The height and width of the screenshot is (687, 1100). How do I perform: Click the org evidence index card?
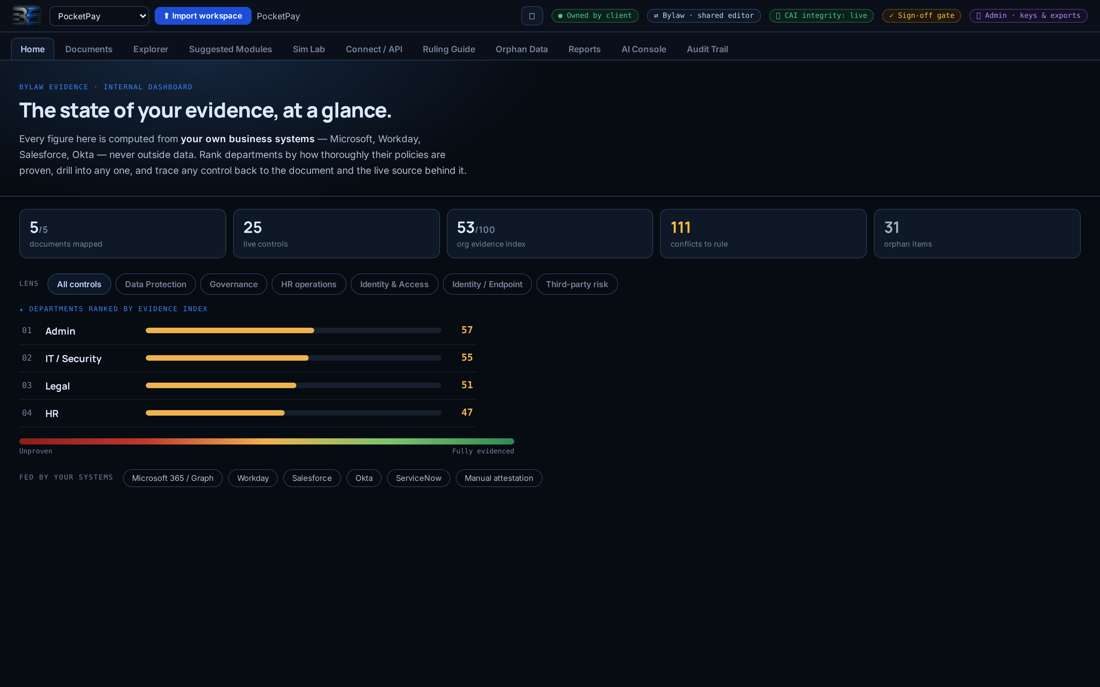(x=550, y=234)
